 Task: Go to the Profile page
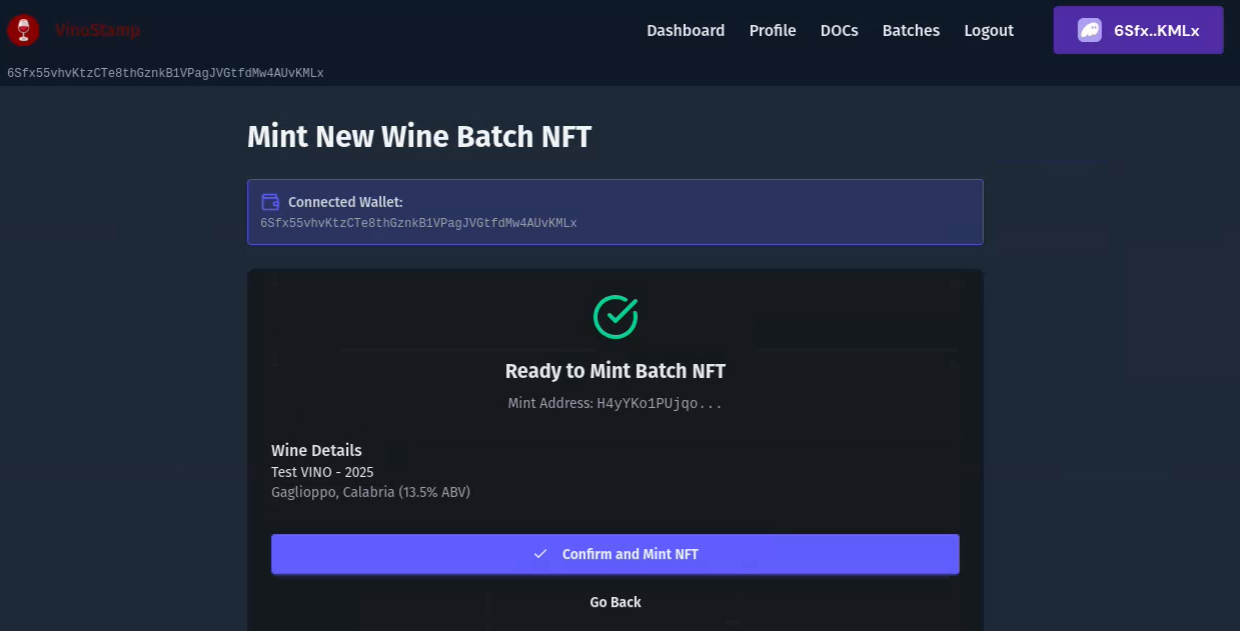tap(772, 30)
